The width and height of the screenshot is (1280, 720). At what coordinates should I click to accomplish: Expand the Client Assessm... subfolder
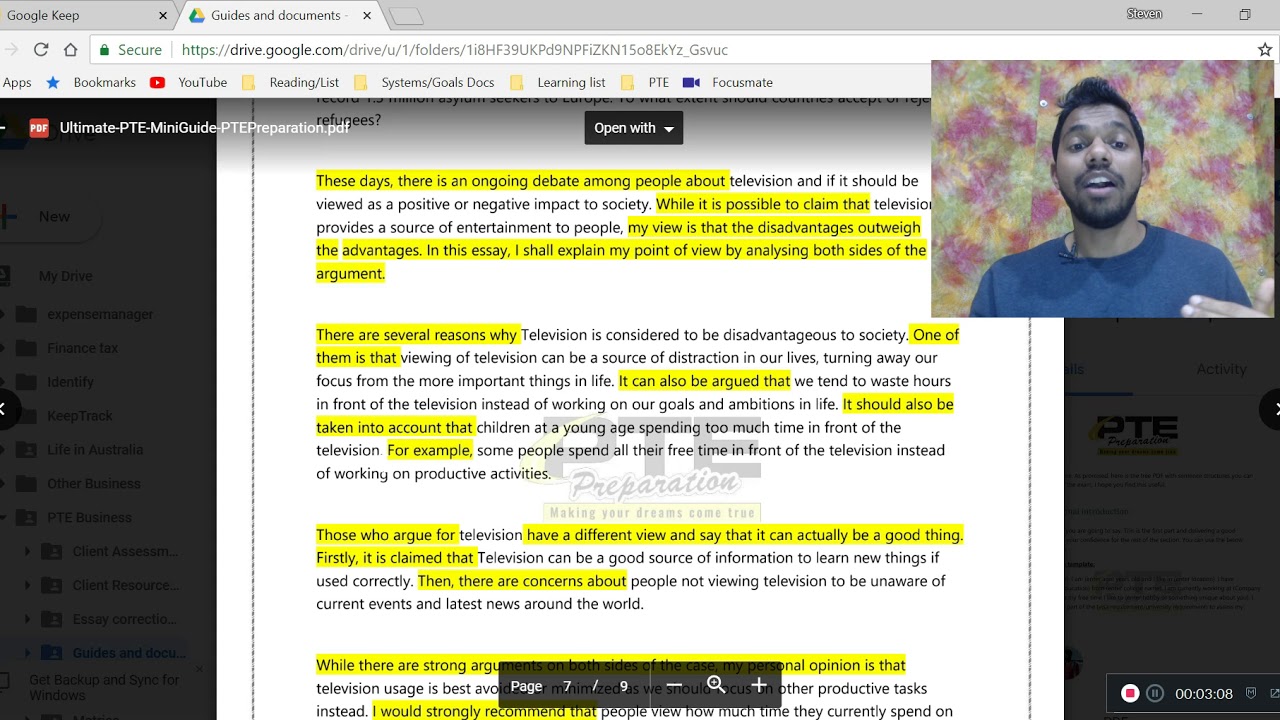(x=27, y=551)
